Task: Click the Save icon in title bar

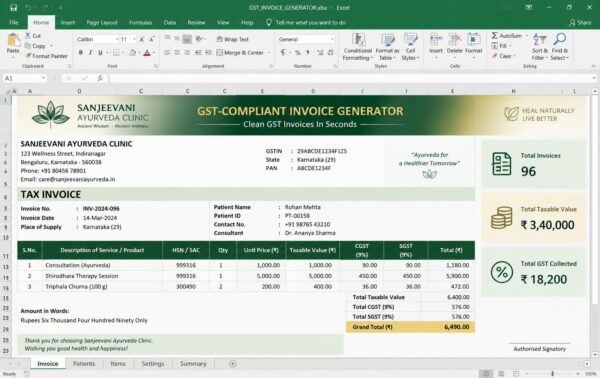Action: 13,8
